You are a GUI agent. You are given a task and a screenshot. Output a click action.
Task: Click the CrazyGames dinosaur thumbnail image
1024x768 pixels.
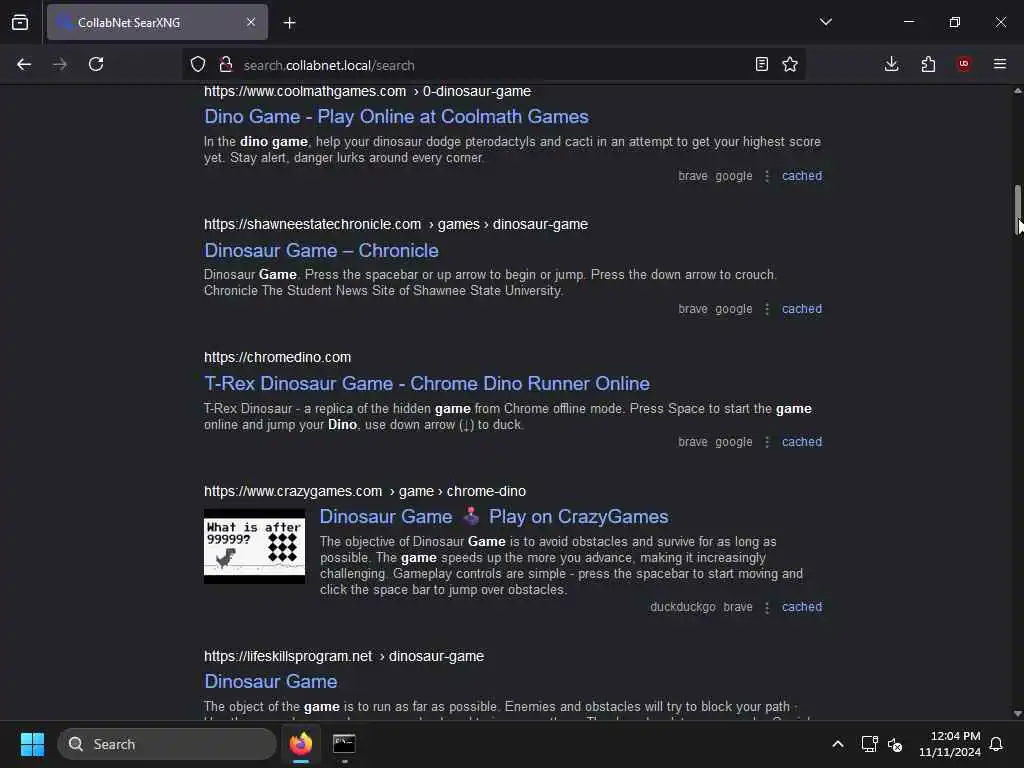[x=254, y=547]
